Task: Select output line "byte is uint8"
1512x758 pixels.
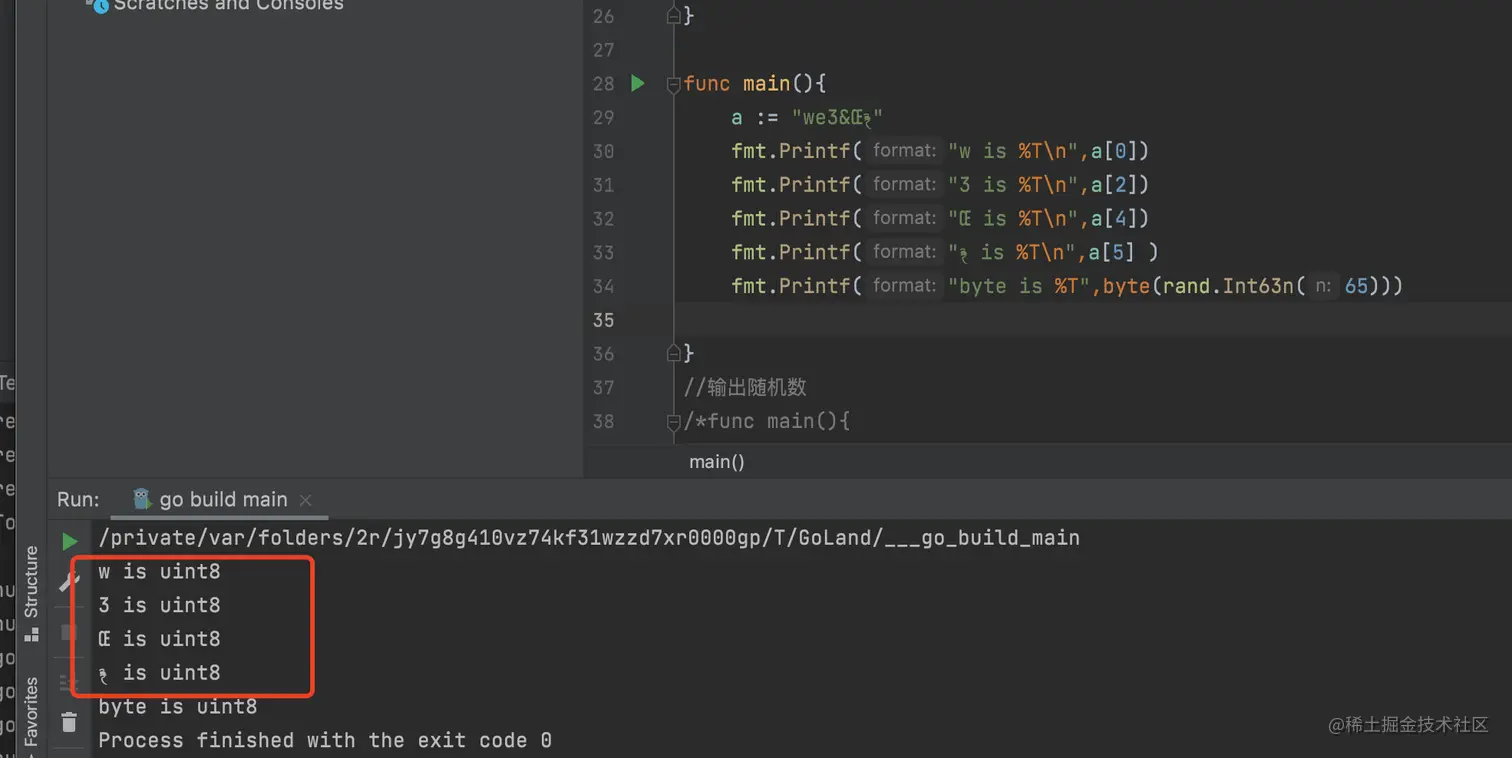Action: [x=178, y=707]
